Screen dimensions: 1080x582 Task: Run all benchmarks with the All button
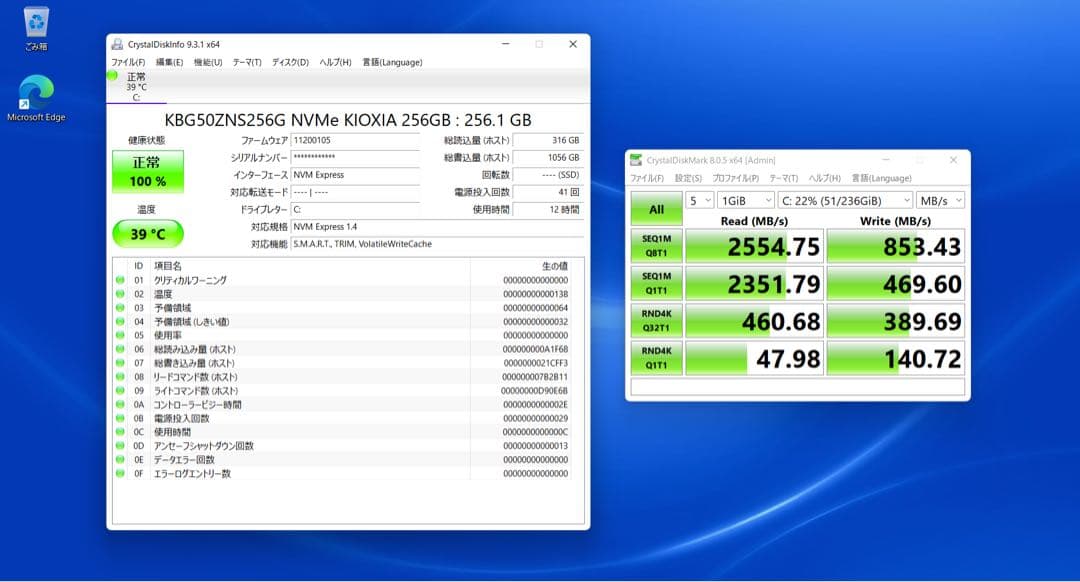[657, 209]
